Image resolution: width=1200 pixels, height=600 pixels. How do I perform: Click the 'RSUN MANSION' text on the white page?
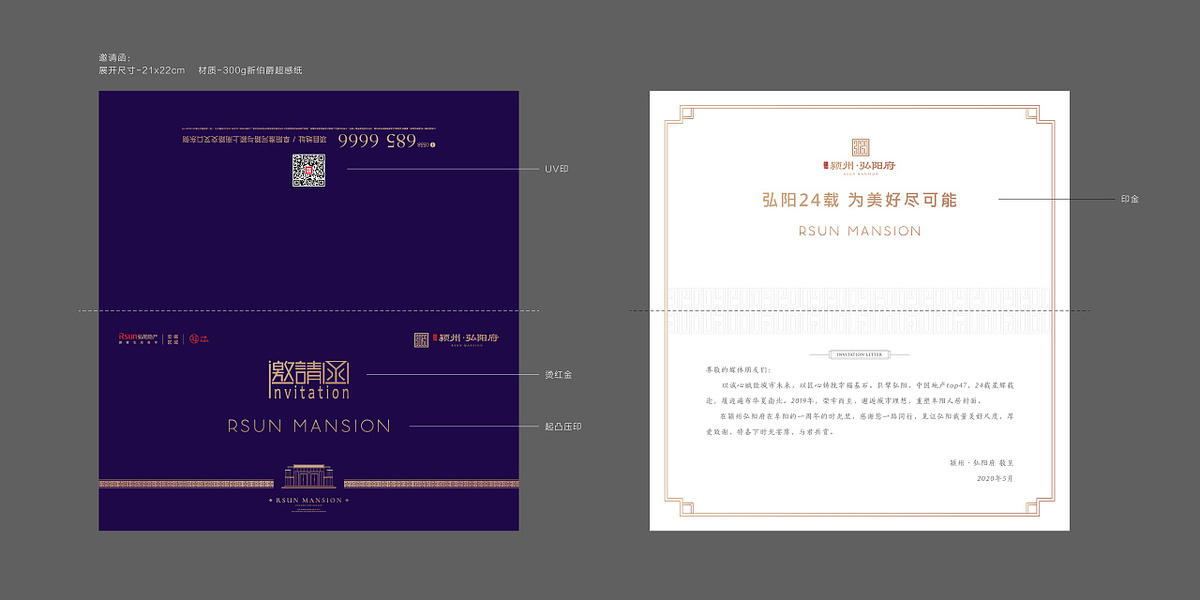point(860,231)
